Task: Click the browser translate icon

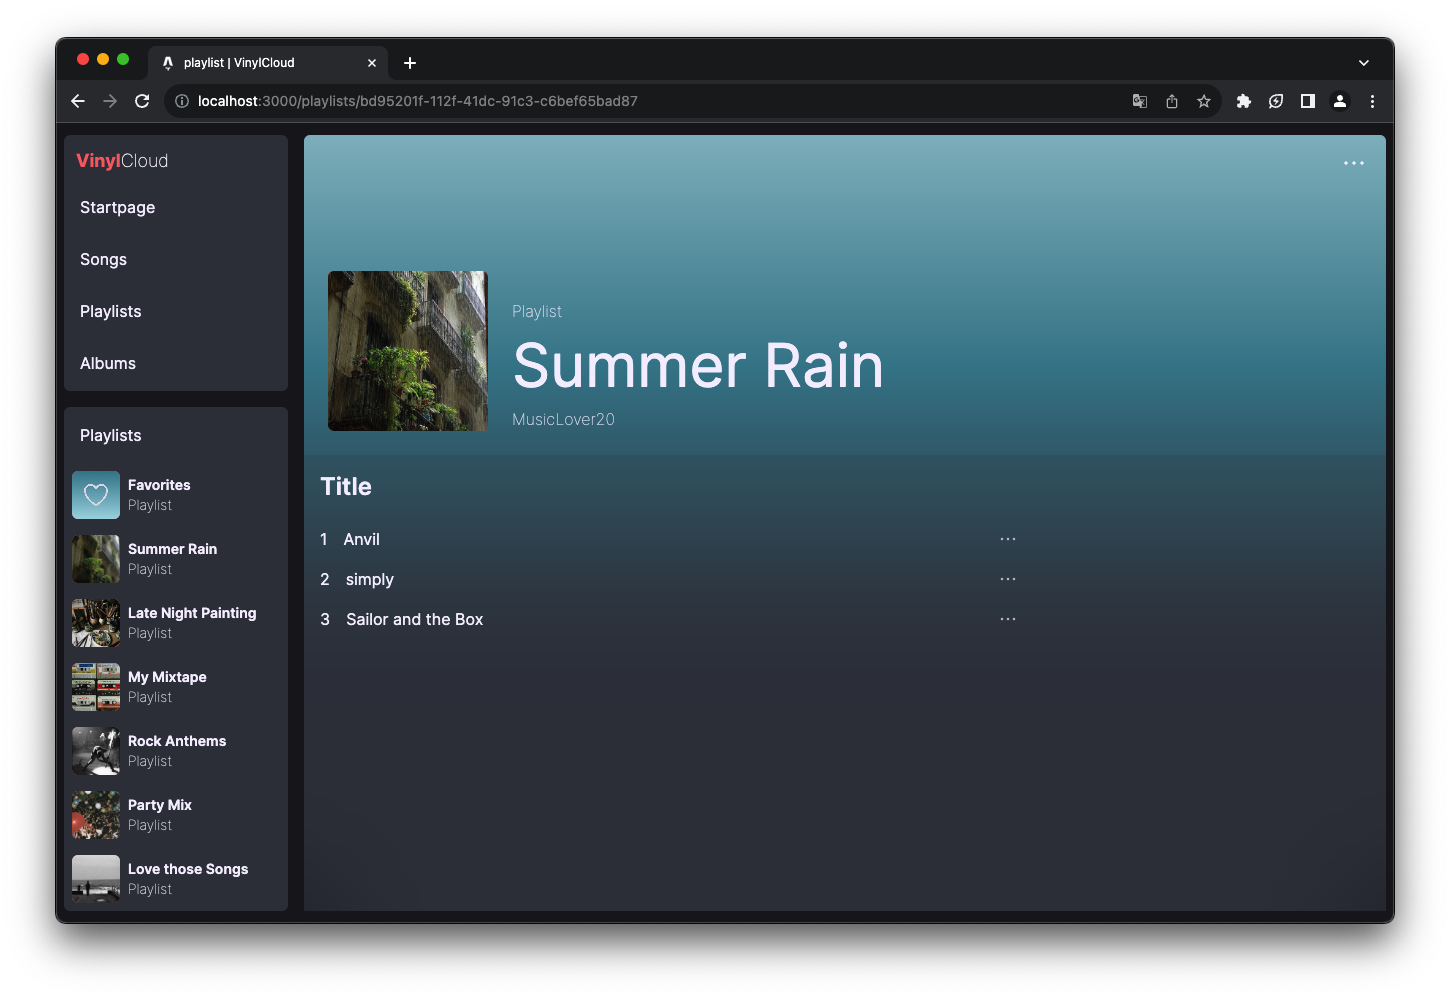Action: tap(1140, 101)
